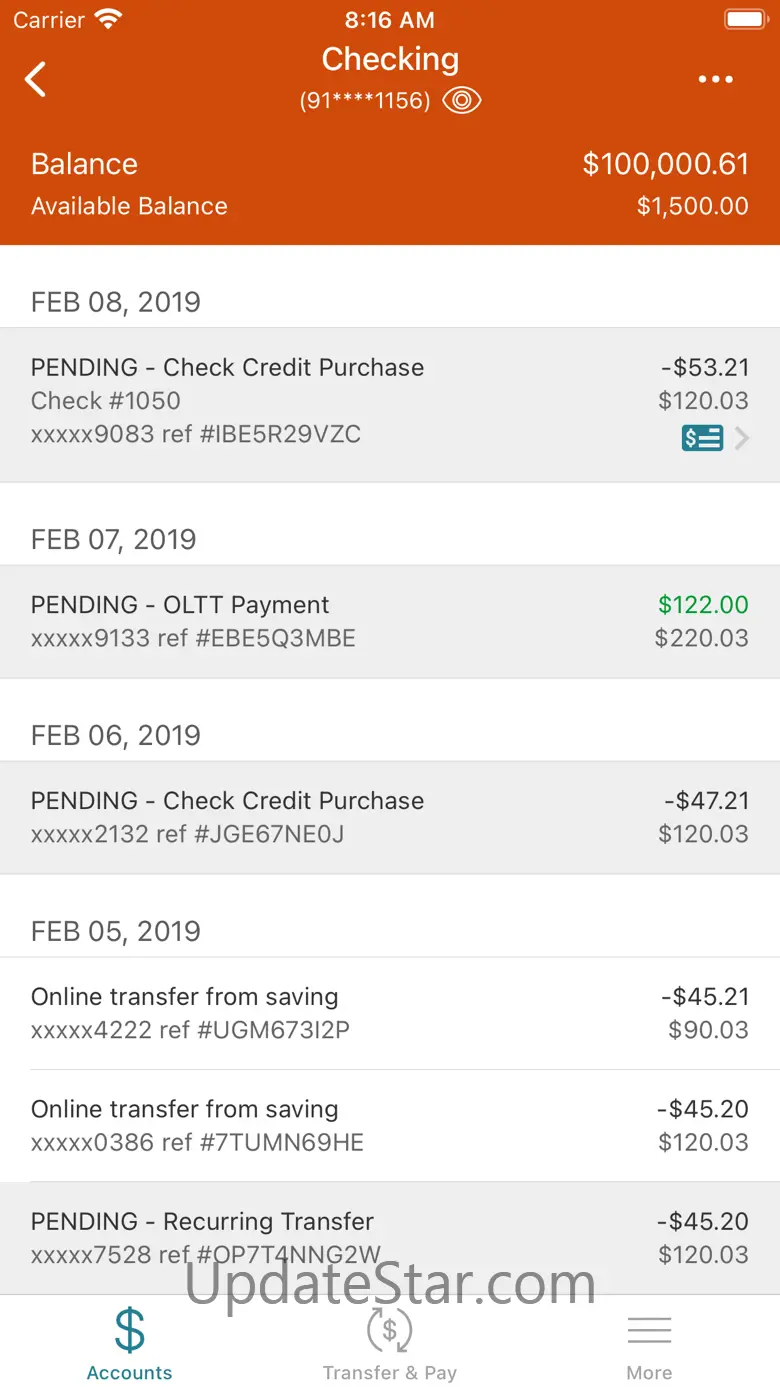Tap the Checking account title
This screenshot has height=1387, width=780.
pos(390,59)
